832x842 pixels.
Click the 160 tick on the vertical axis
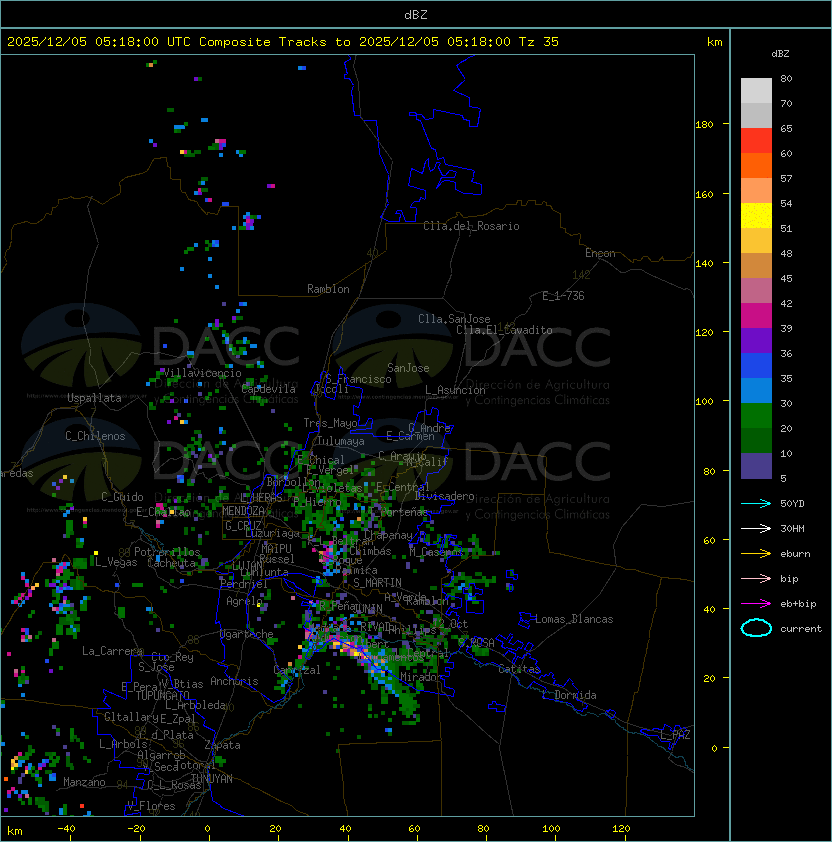pos(704,194)
